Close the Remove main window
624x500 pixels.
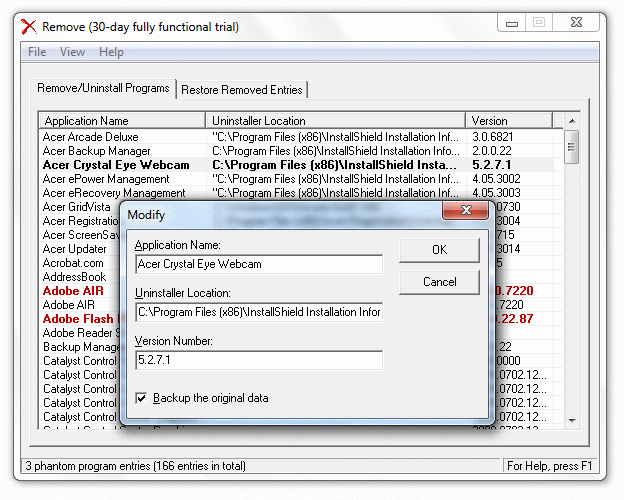[576, 22]
